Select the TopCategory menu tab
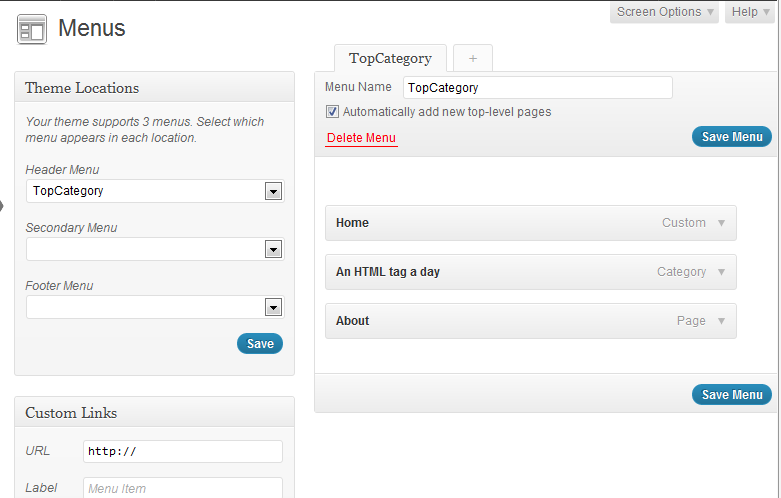The width and height of the screenshot is (781, 498). pos(390,58)
